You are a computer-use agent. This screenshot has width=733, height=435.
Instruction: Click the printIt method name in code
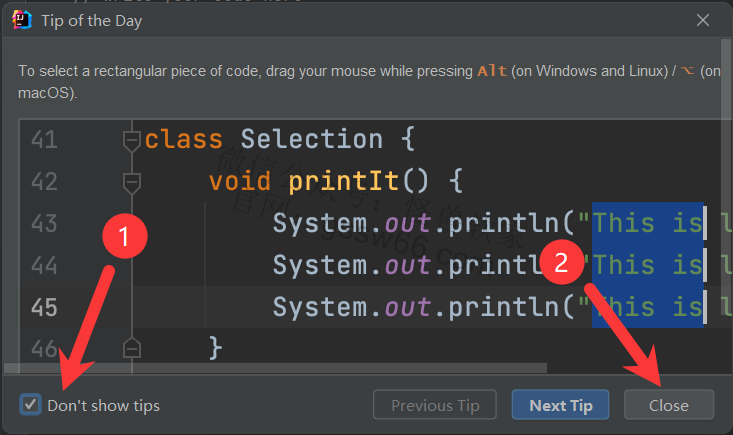[x=335, y=182]
